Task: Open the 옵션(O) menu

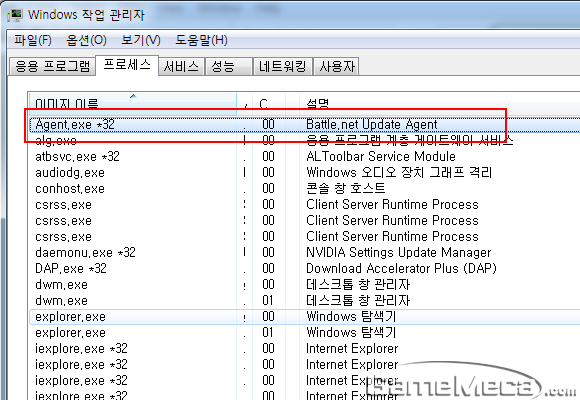Action: tap(86, 40)
